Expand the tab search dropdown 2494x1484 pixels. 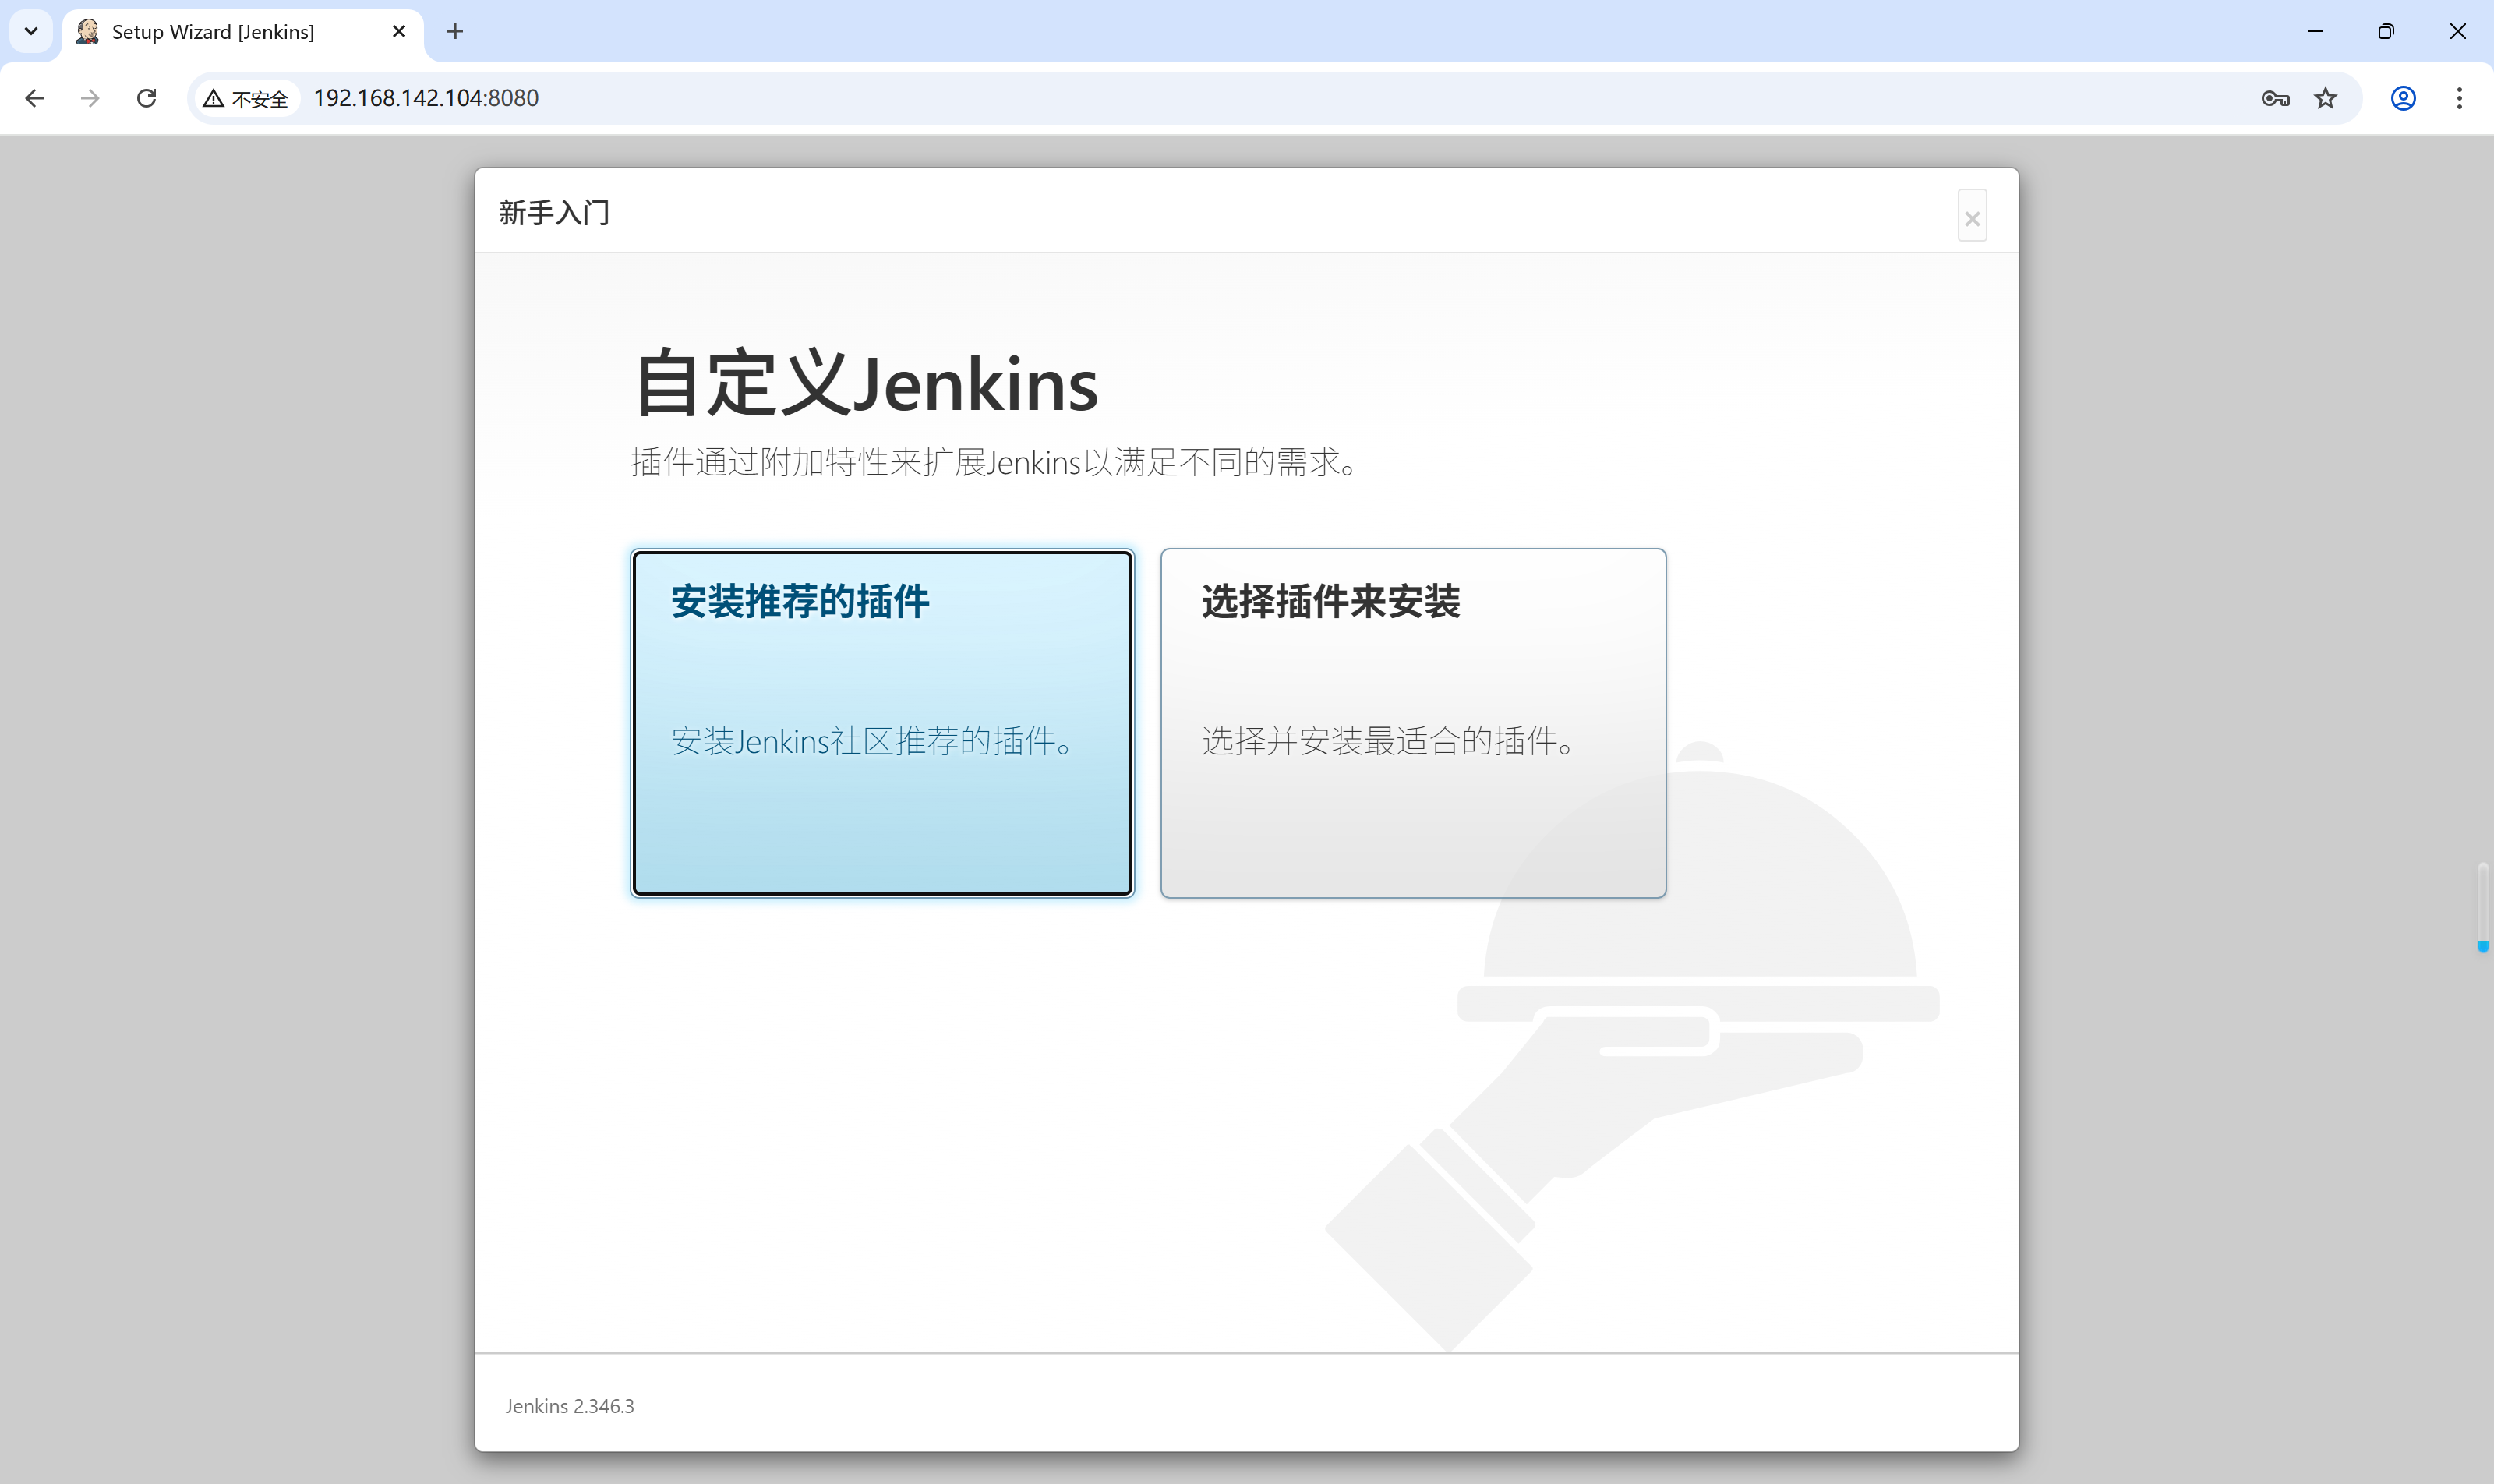(x=31, y=31)
